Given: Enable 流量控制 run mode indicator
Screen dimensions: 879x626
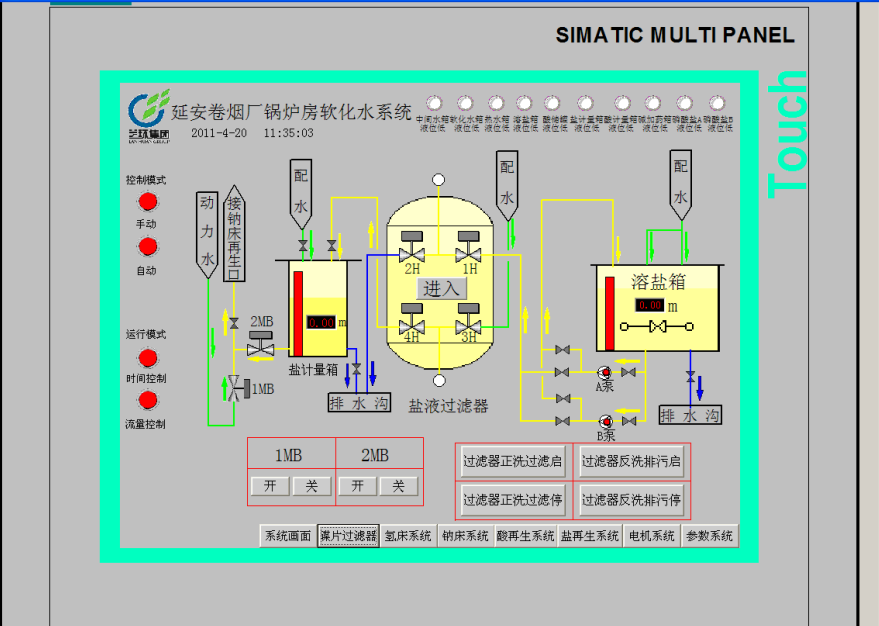Looking at the screenshot, I should [148, 401].
